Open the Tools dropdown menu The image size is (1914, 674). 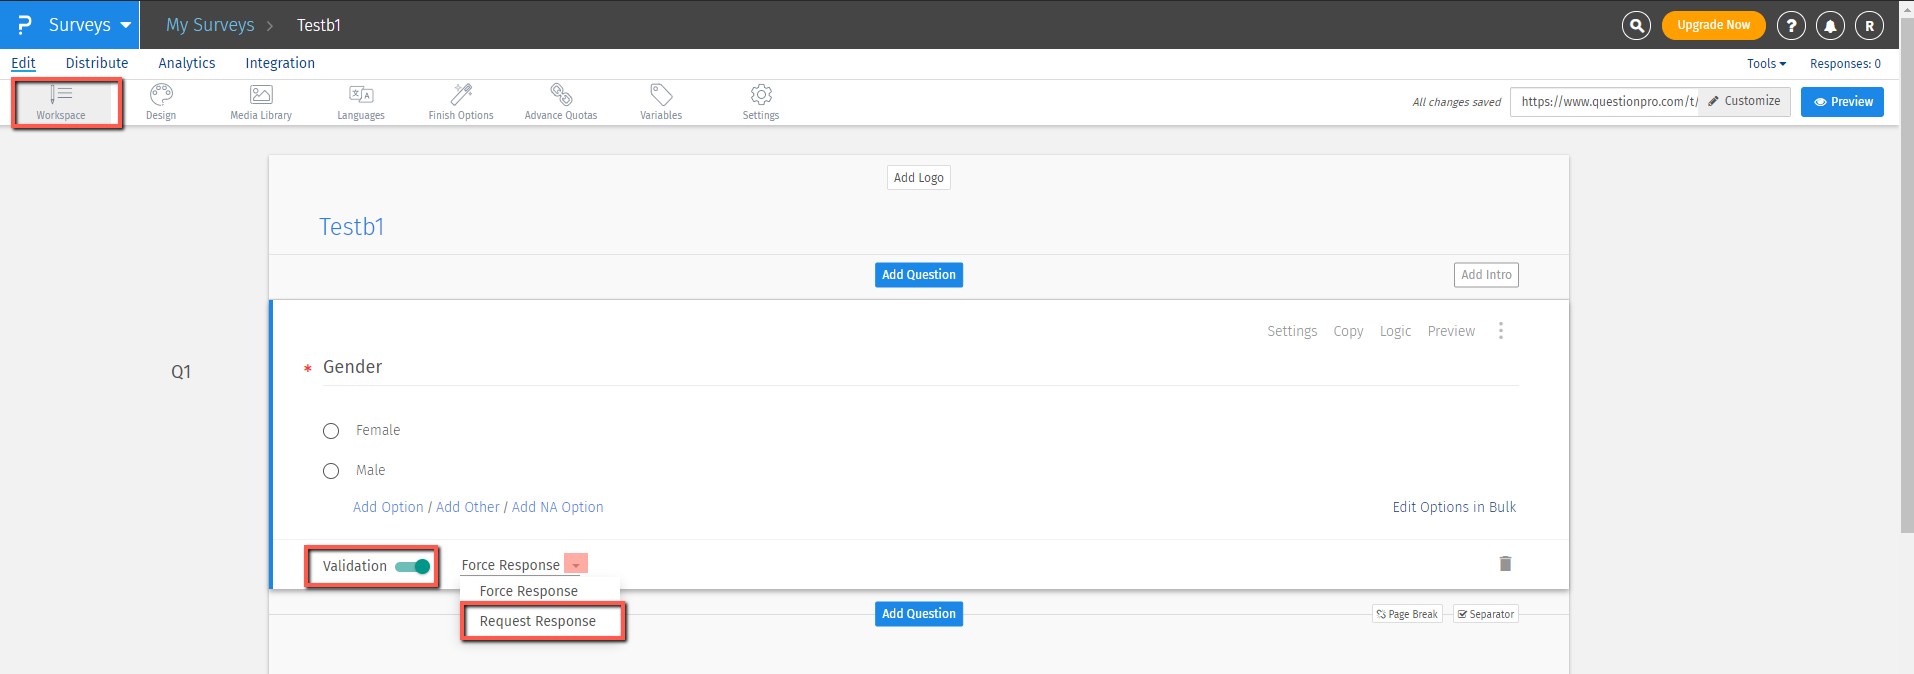coord(1766,63)
